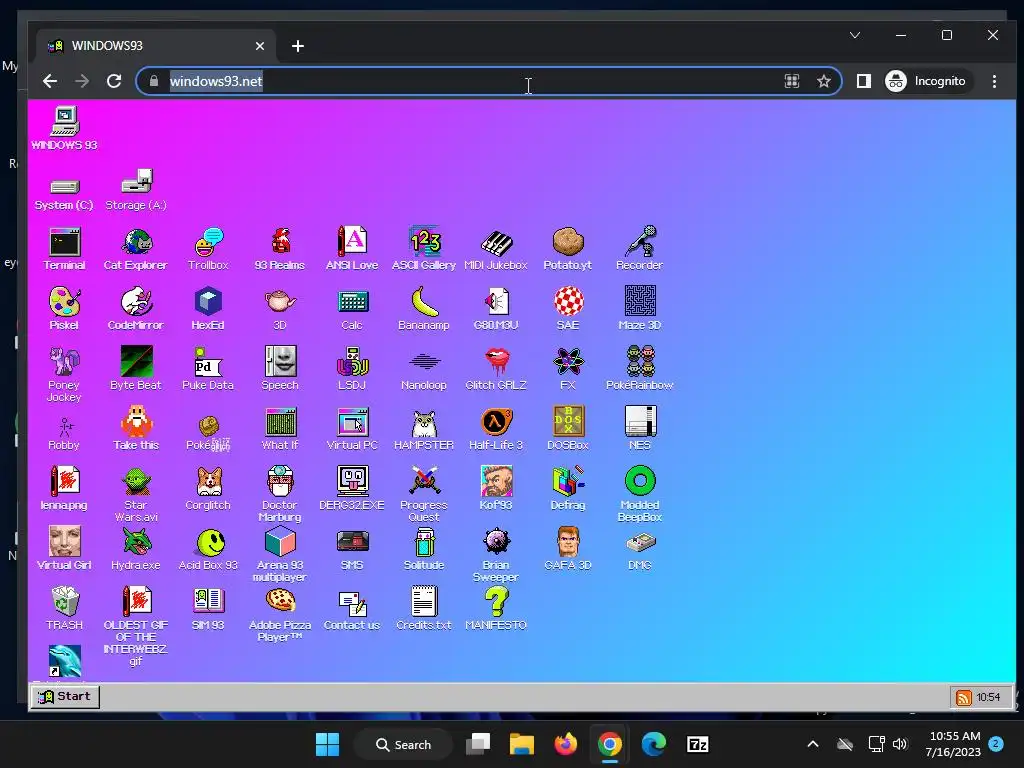Open a new Chrome tab
This screenshot has width=1024, height=768.
(x=298, y=46)
